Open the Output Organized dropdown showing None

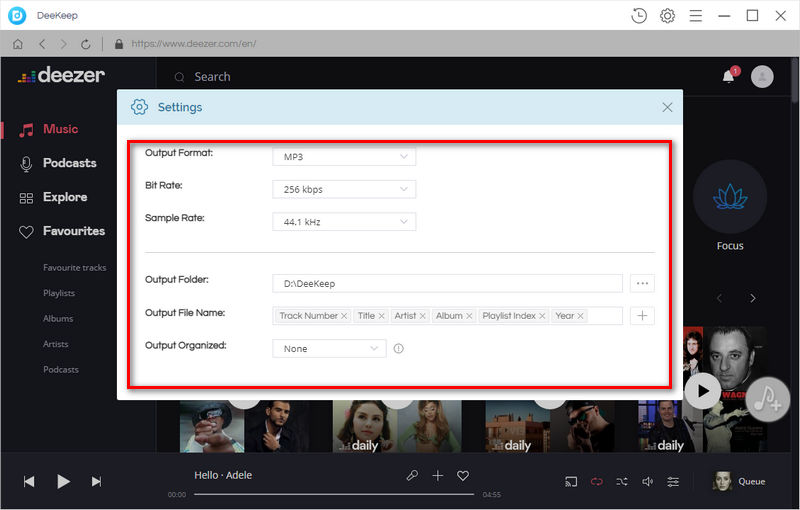pos(329,349)
